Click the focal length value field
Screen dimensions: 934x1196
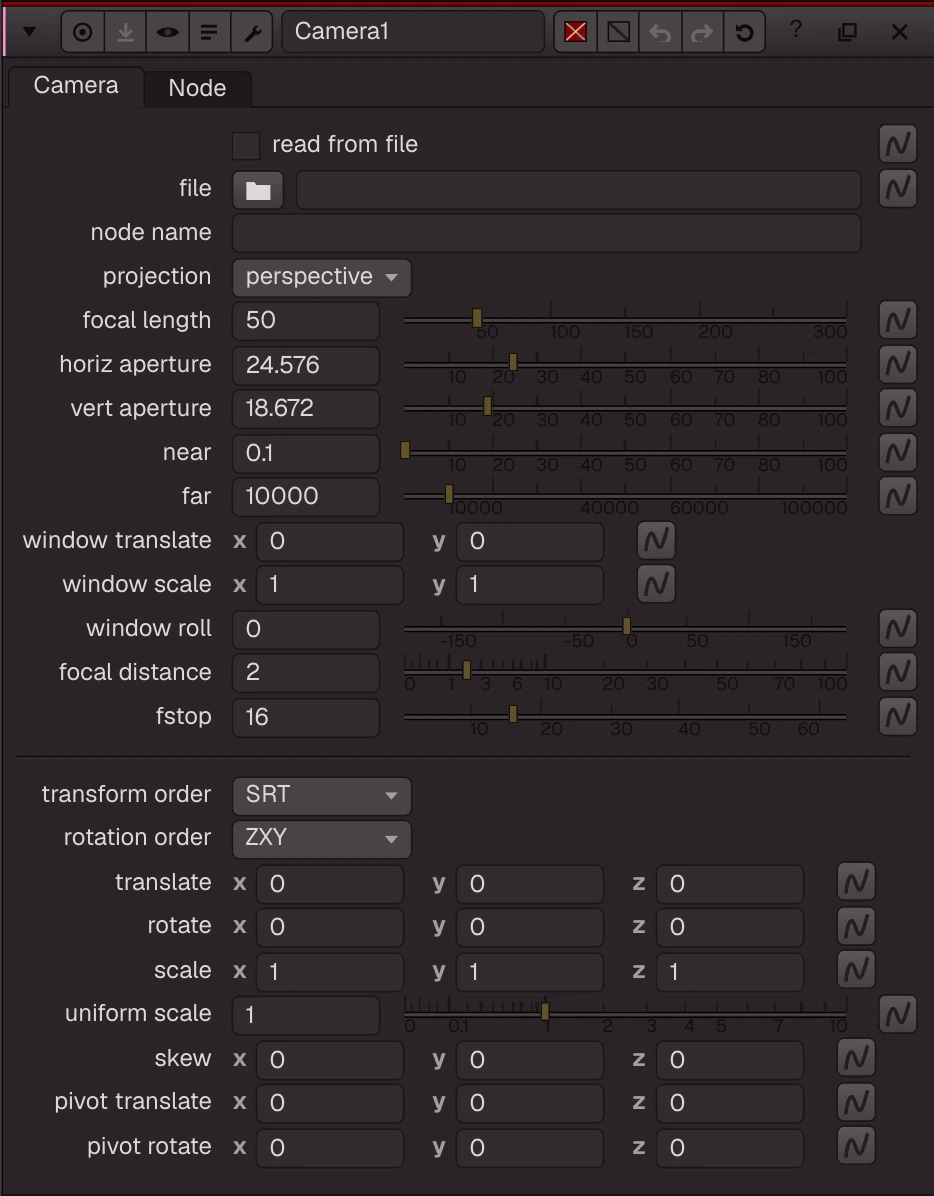point(306,321)
